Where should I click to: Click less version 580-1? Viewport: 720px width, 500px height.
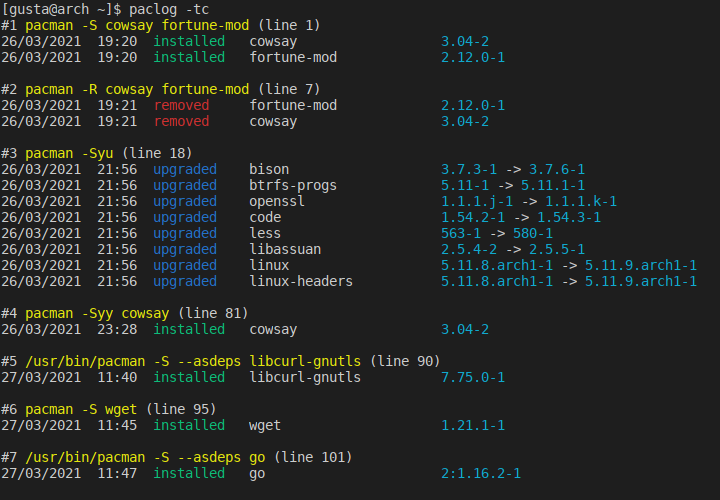click(533, 233)
